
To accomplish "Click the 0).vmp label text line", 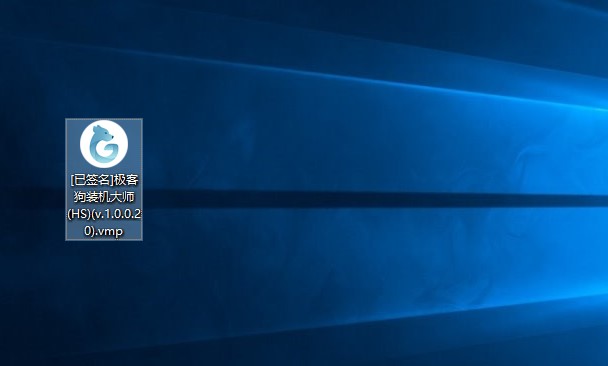I will [104, 231].
